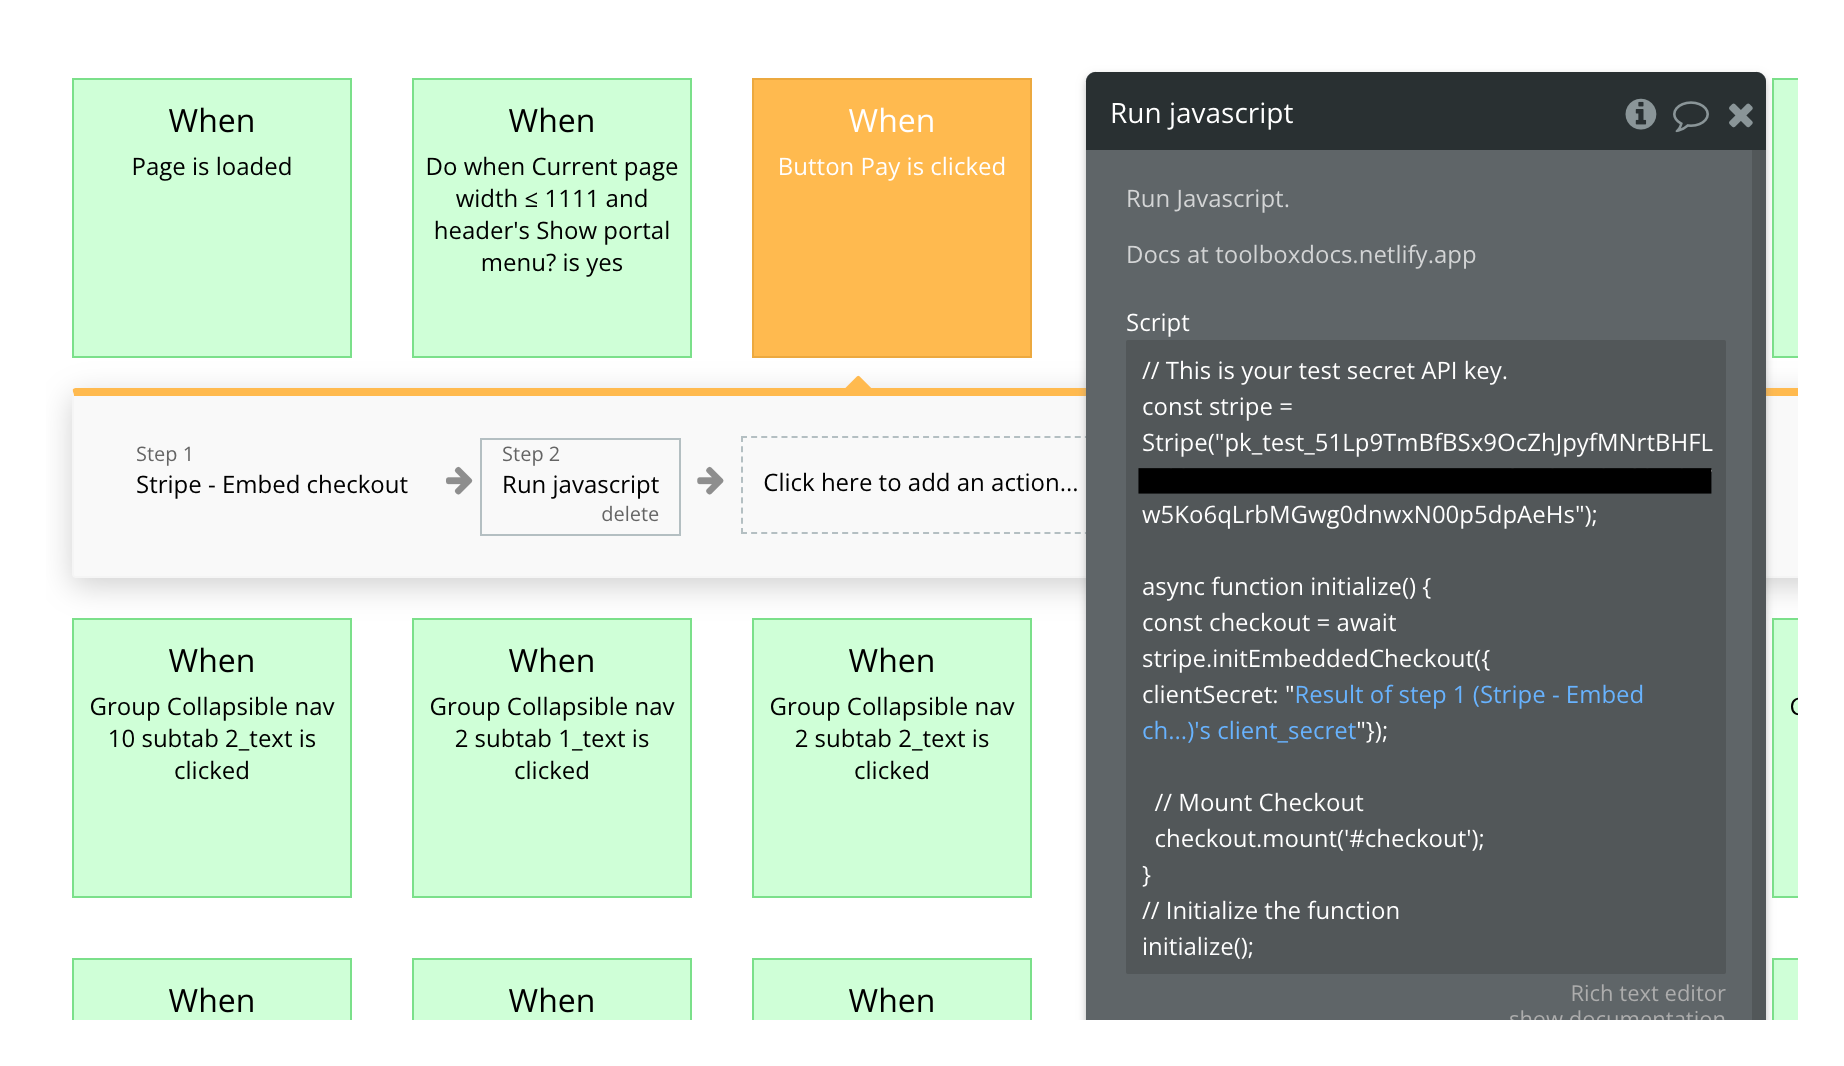Select the orange "Button Pay is clicked" event
This screenshot has height=1066, width=1844.
coord(891,216)
